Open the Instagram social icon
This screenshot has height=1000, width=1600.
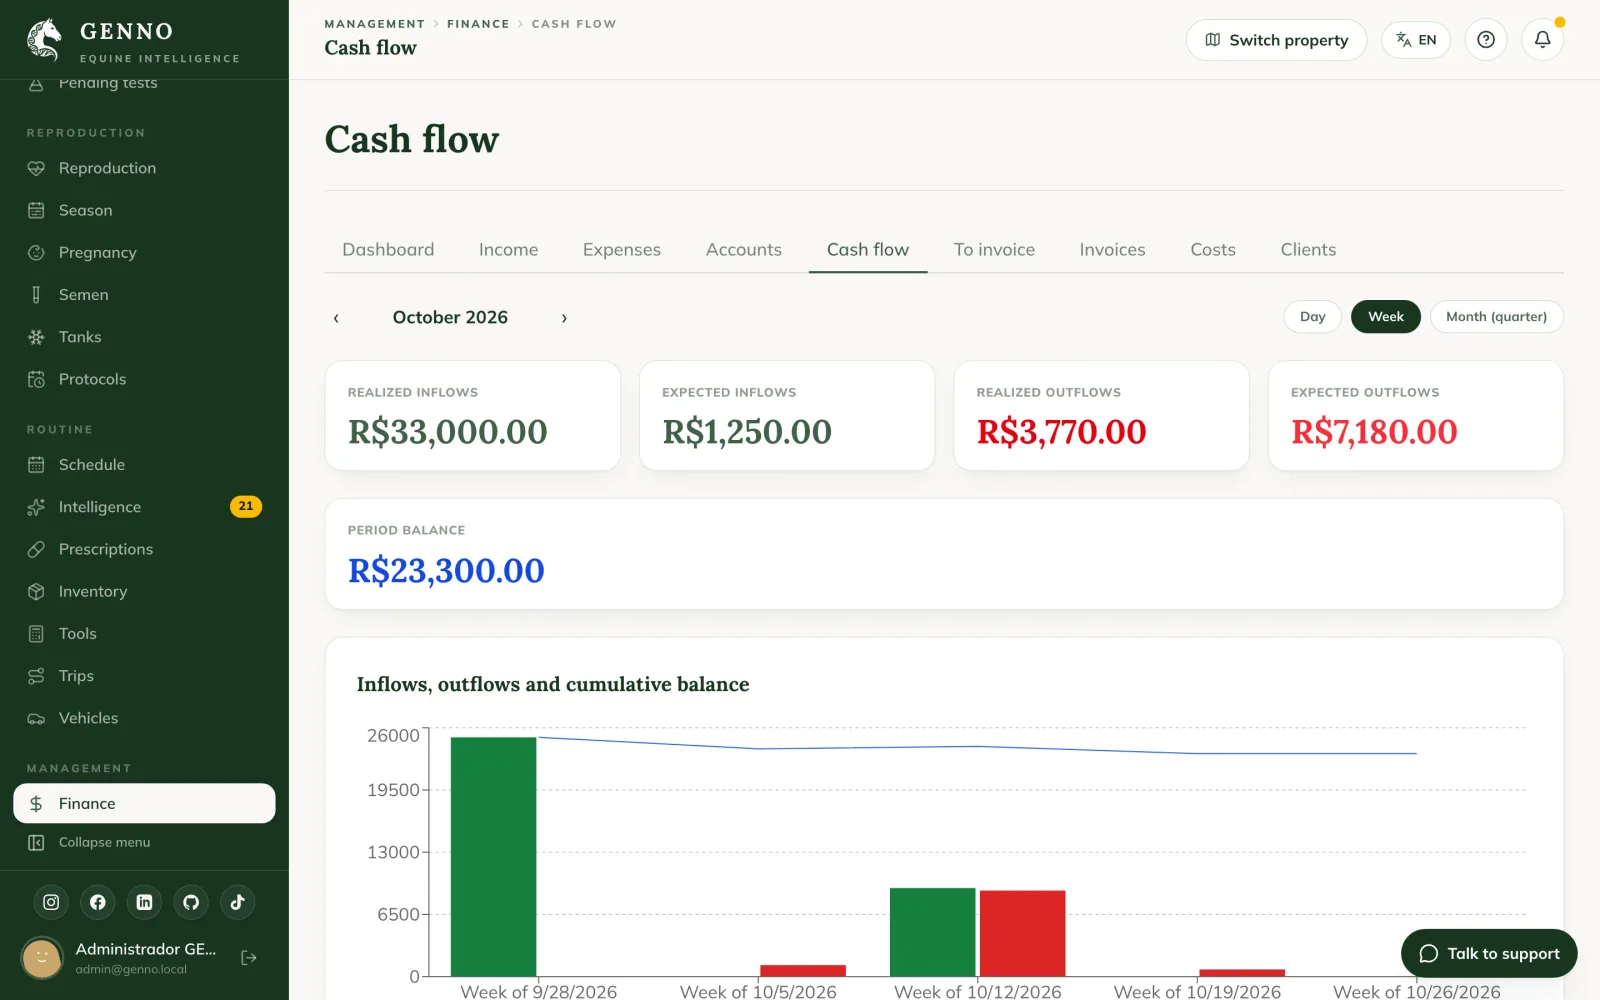(x=51, y=902)
